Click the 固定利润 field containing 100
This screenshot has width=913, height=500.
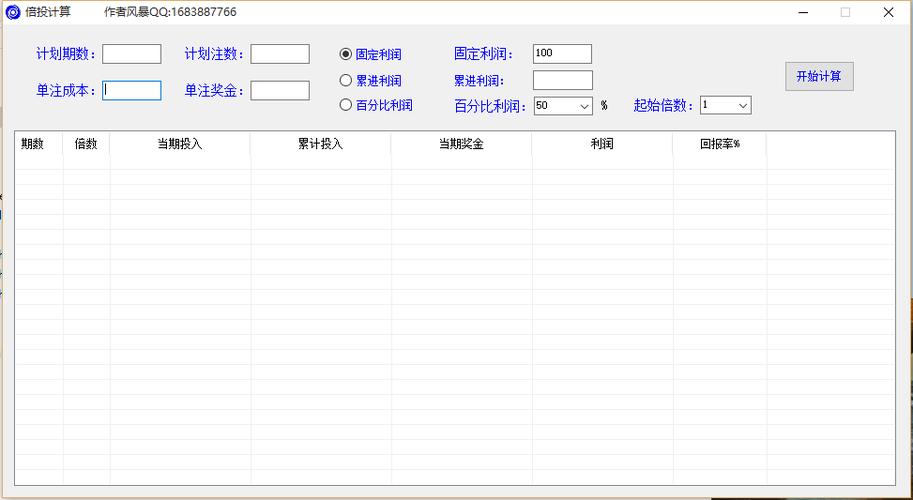(x=562, y=54)
